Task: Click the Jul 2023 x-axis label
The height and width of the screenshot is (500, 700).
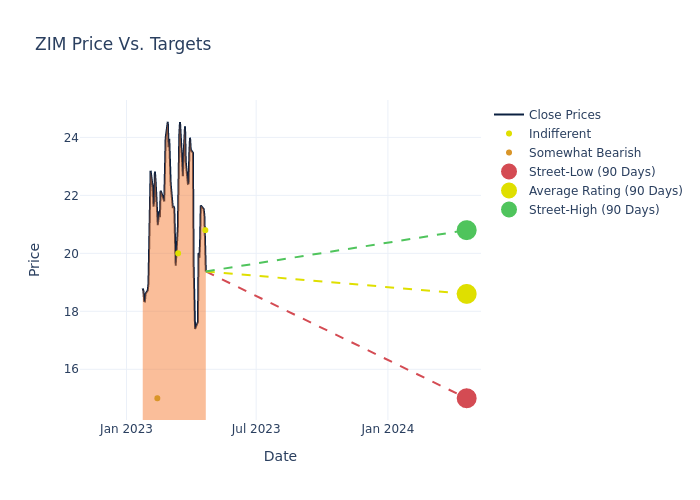Action: 256,429
